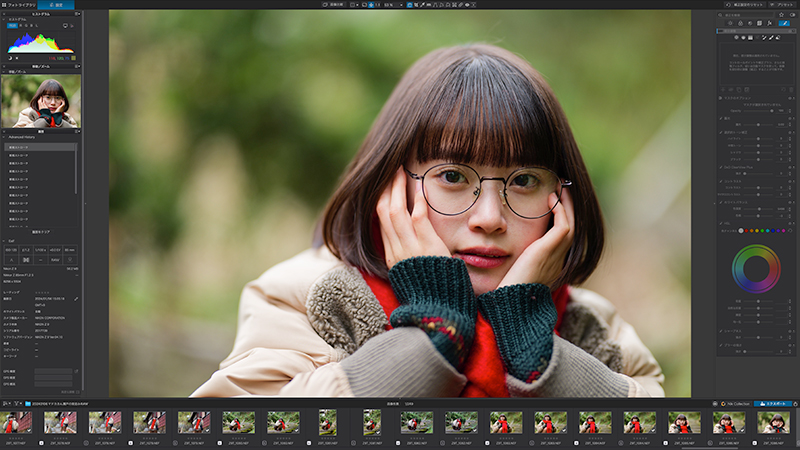
Task: Click the shadow clipping moon icon under histogram
Action: click(x=10, y=58)
